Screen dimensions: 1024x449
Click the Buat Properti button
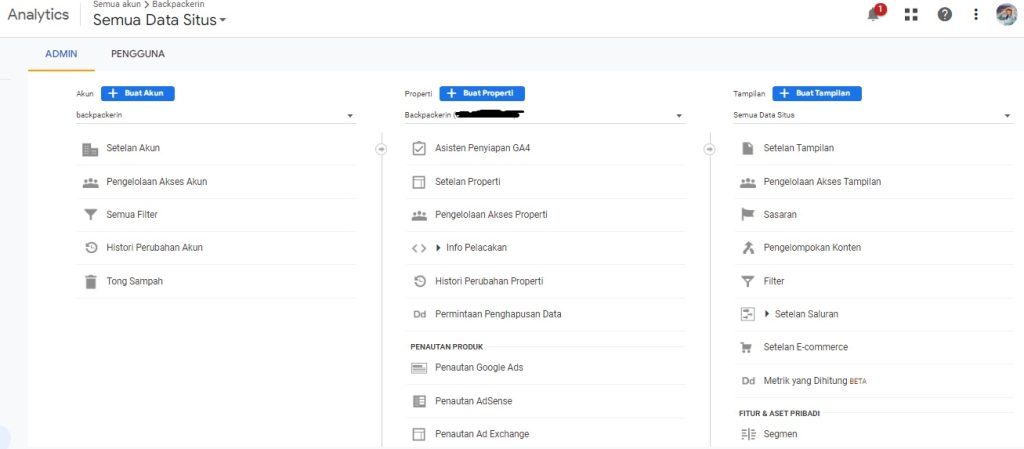click(x=481, y=93)
